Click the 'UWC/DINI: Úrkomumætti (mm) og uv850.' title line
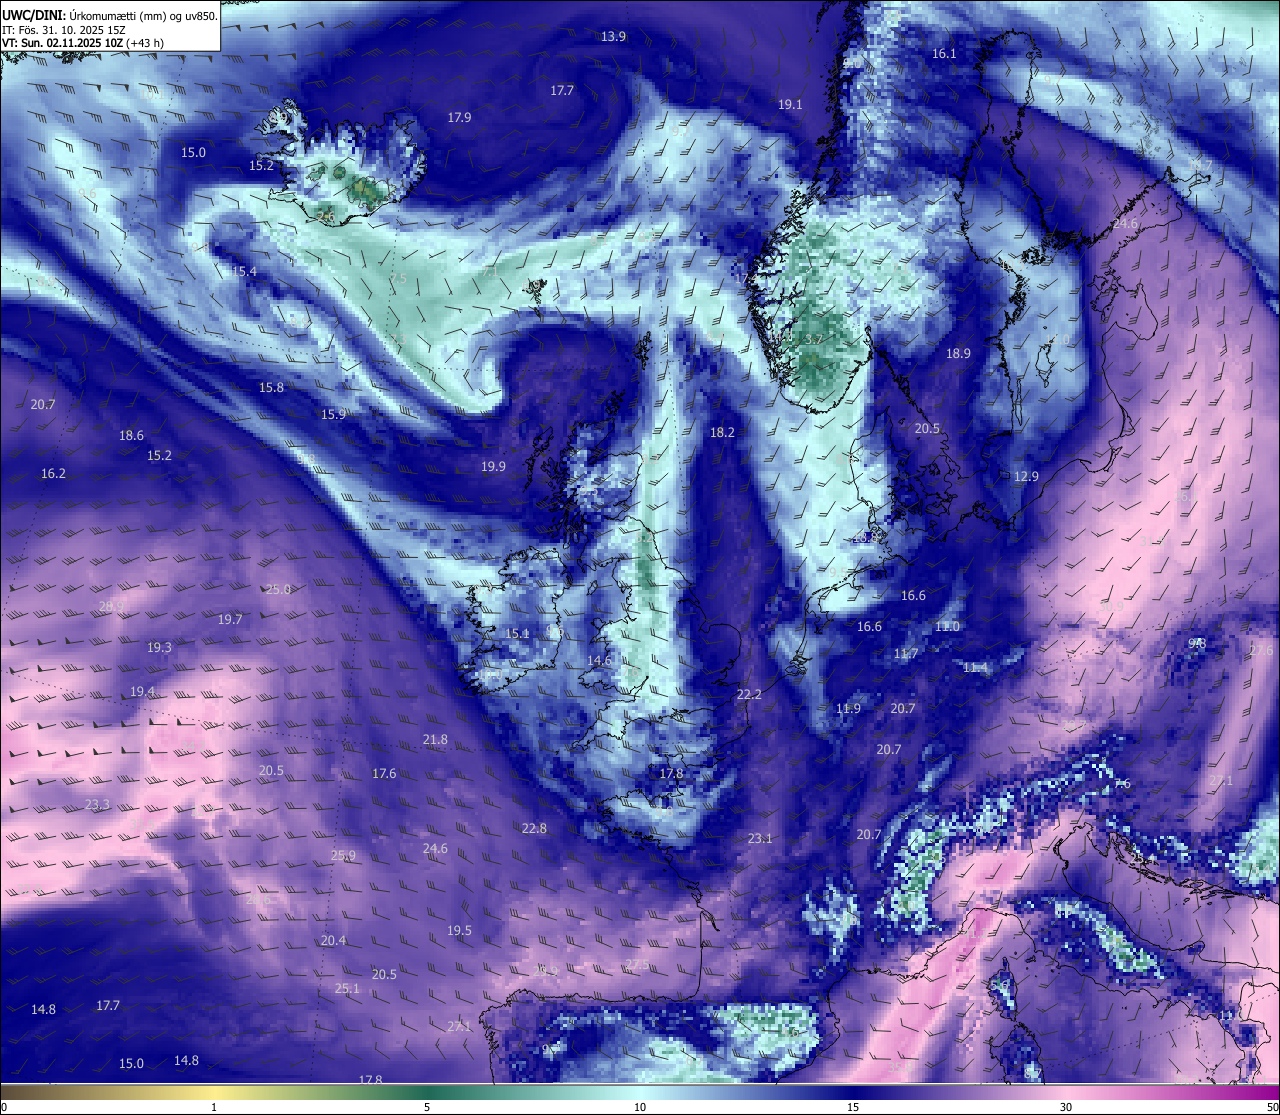Screen dimensions: 1280x1115 [x=109, y=15]
